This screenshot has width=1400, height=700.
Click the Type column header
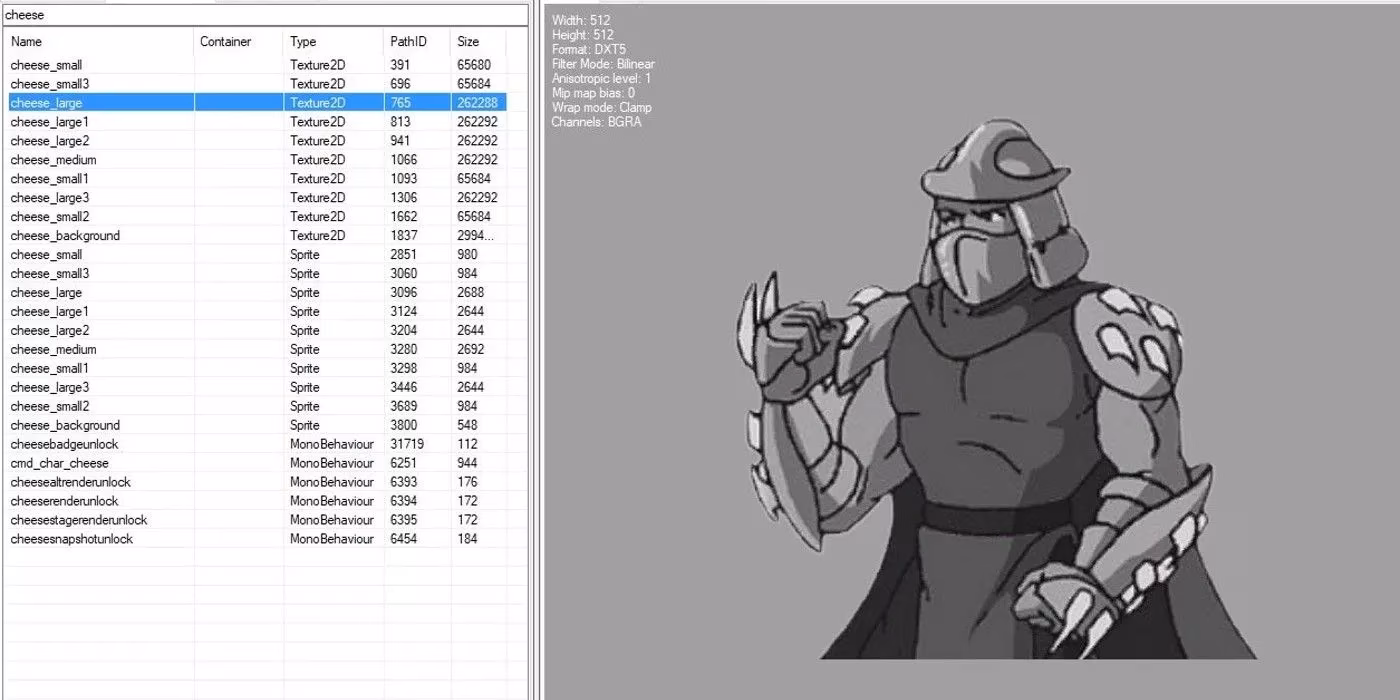point(333,42)
